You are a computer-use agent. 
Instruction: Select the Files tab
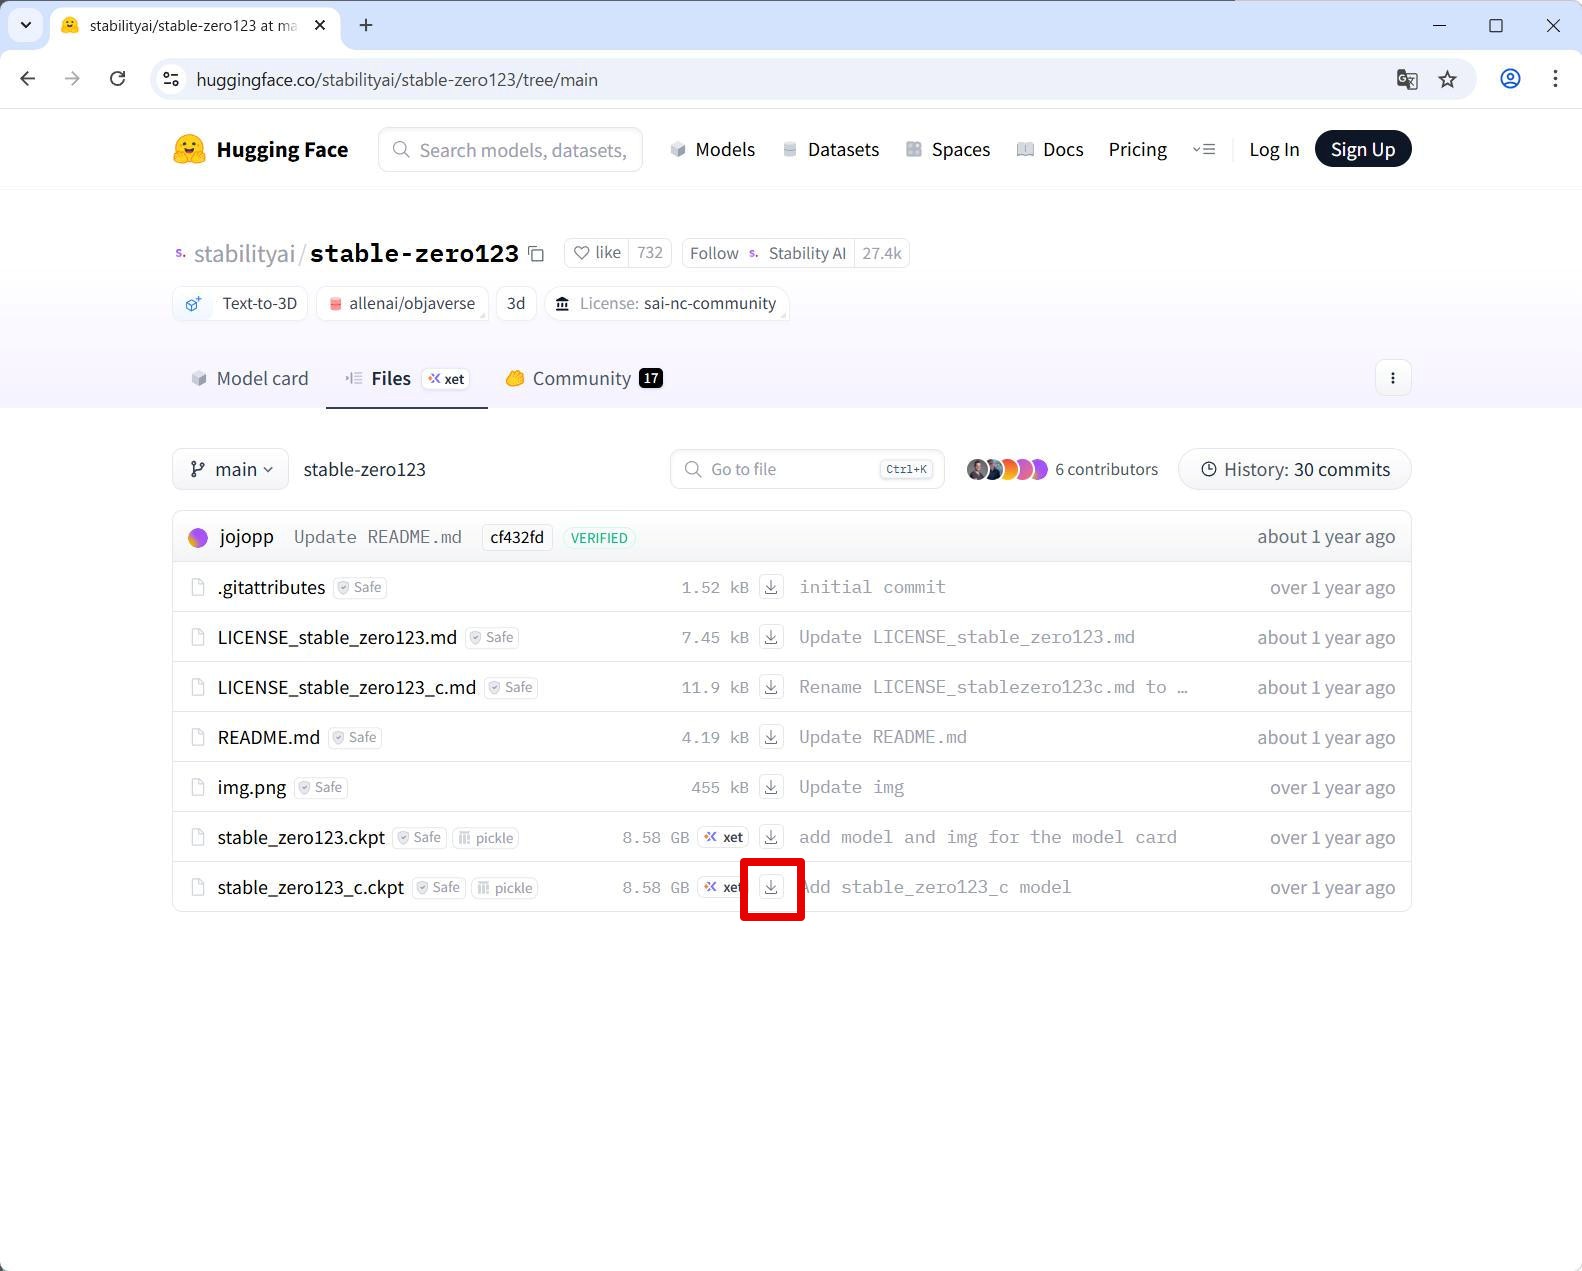(x=406, y=378)
